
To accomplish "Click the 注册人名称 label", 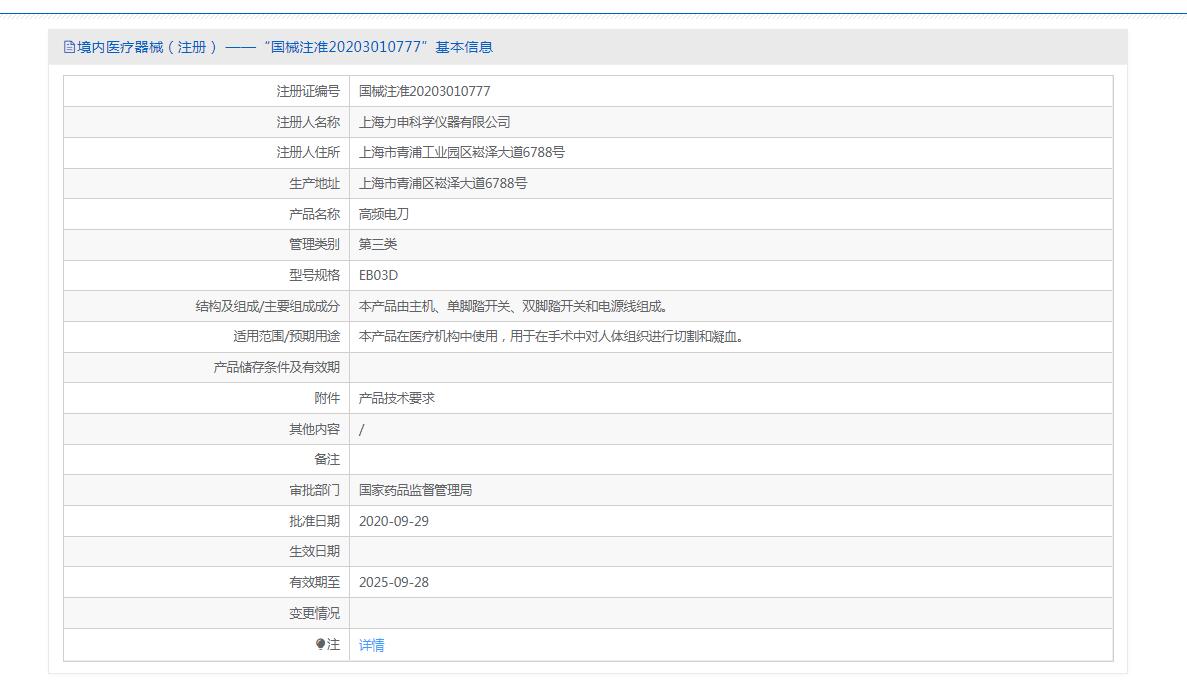I will click(308, 122).
